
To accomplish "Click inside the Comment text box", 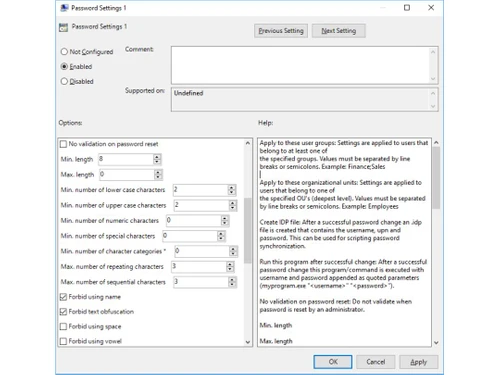I will pyautogui.click(x=300, y=65).
